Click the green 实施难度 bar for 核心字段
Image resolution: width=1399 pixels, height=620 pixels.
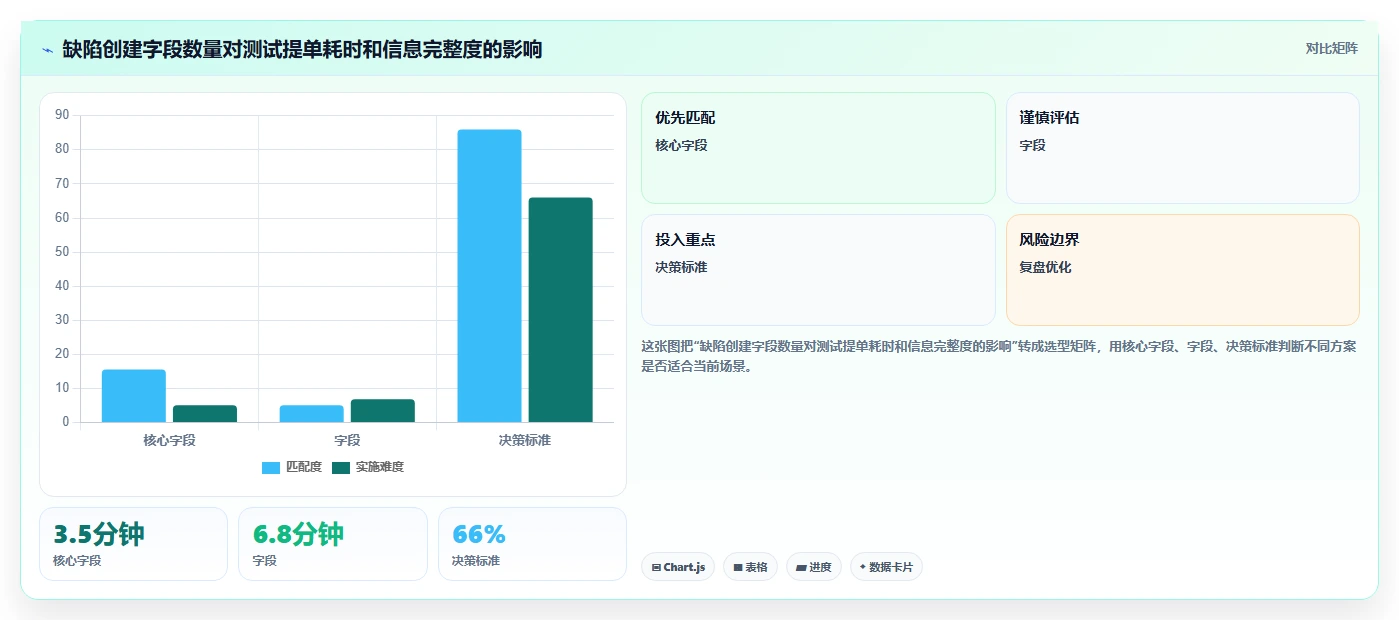tap(205, 414)
